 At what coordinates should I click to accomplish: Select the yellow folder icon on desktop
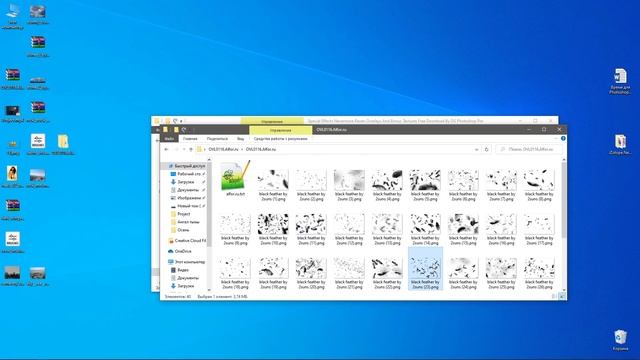pyautogui.click(x=63, y=144)
